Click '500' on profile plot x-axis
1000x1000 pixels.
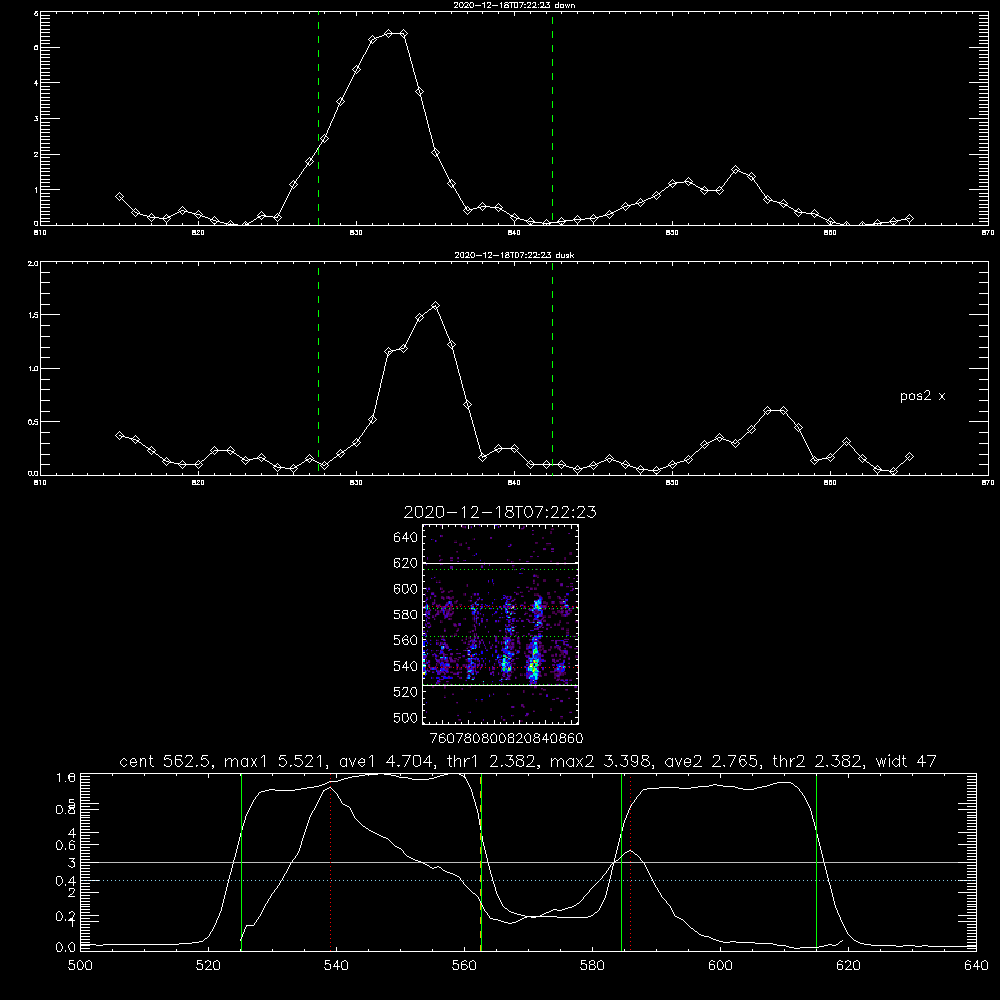[80, 966]
